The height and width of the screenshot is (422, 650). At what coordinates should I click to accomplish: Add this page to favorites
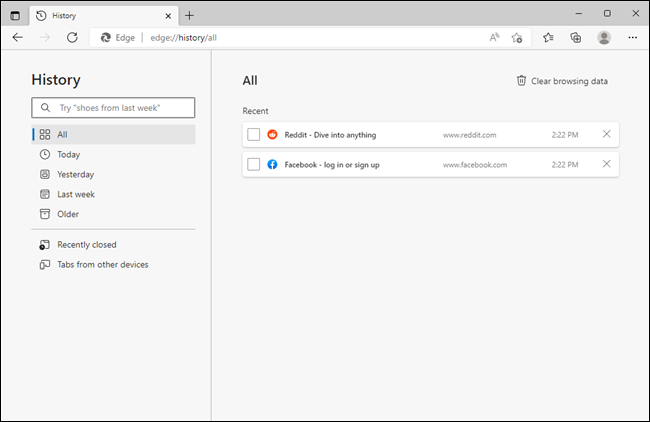tap(517, 38)
